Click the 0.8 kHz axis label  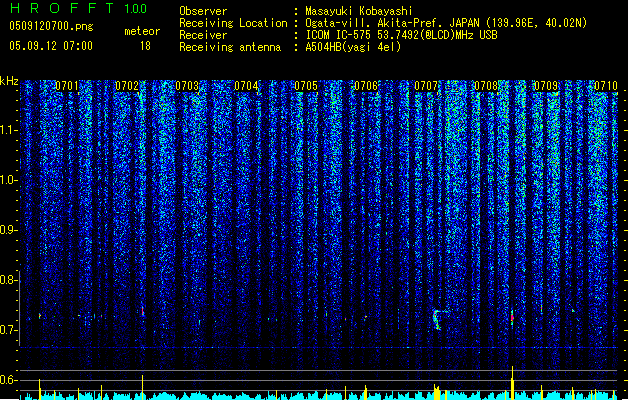8,280
